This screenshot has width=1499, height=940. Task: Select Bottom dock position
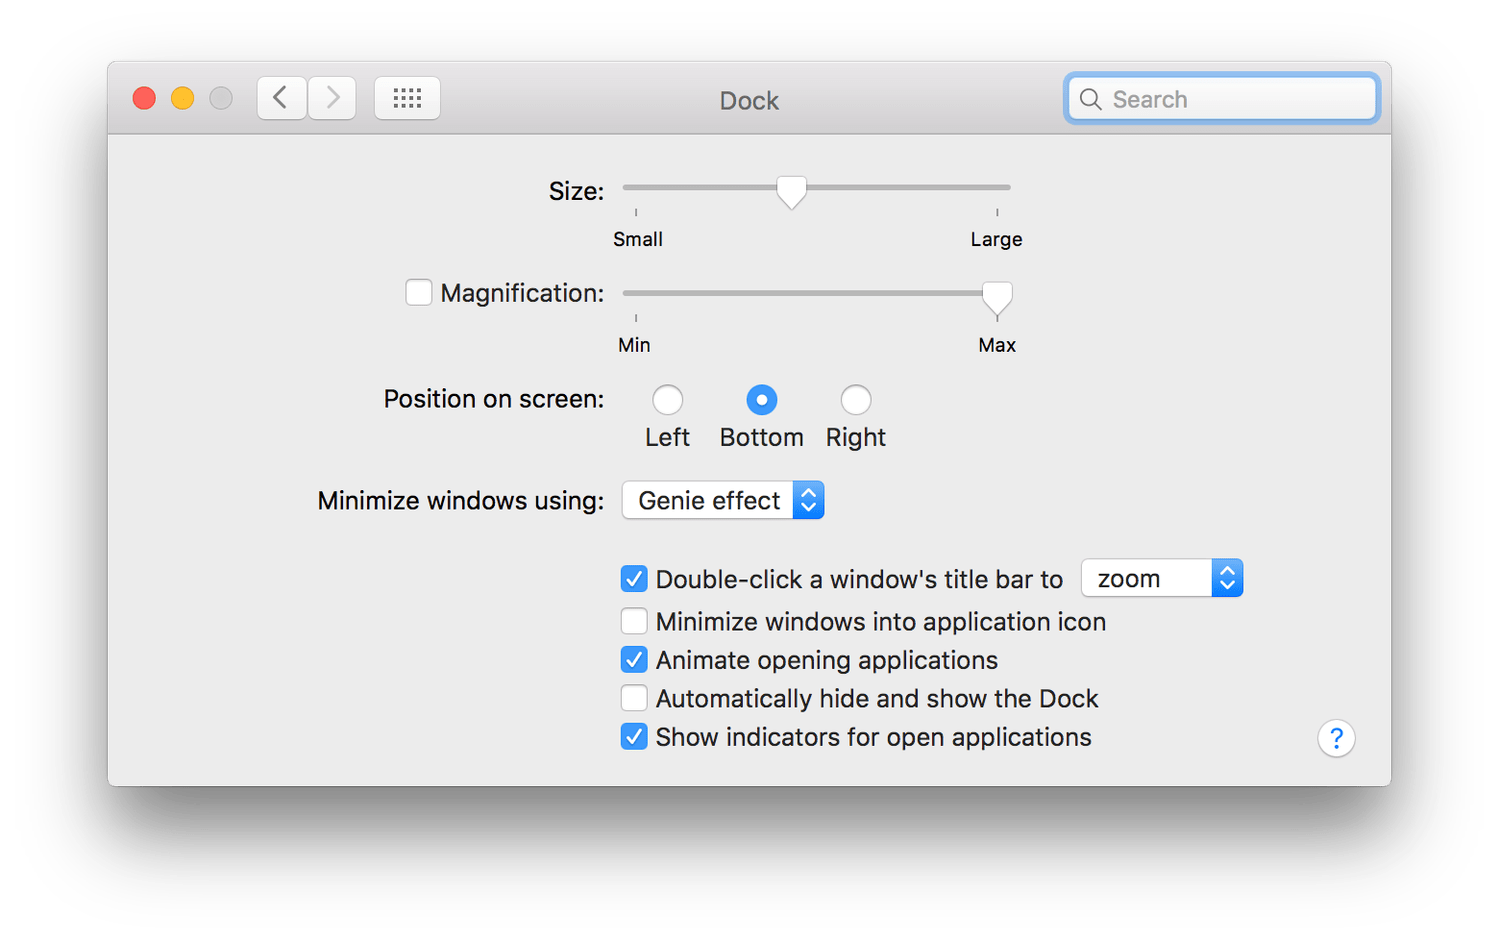pyautogui.click(x=762, y=400)
